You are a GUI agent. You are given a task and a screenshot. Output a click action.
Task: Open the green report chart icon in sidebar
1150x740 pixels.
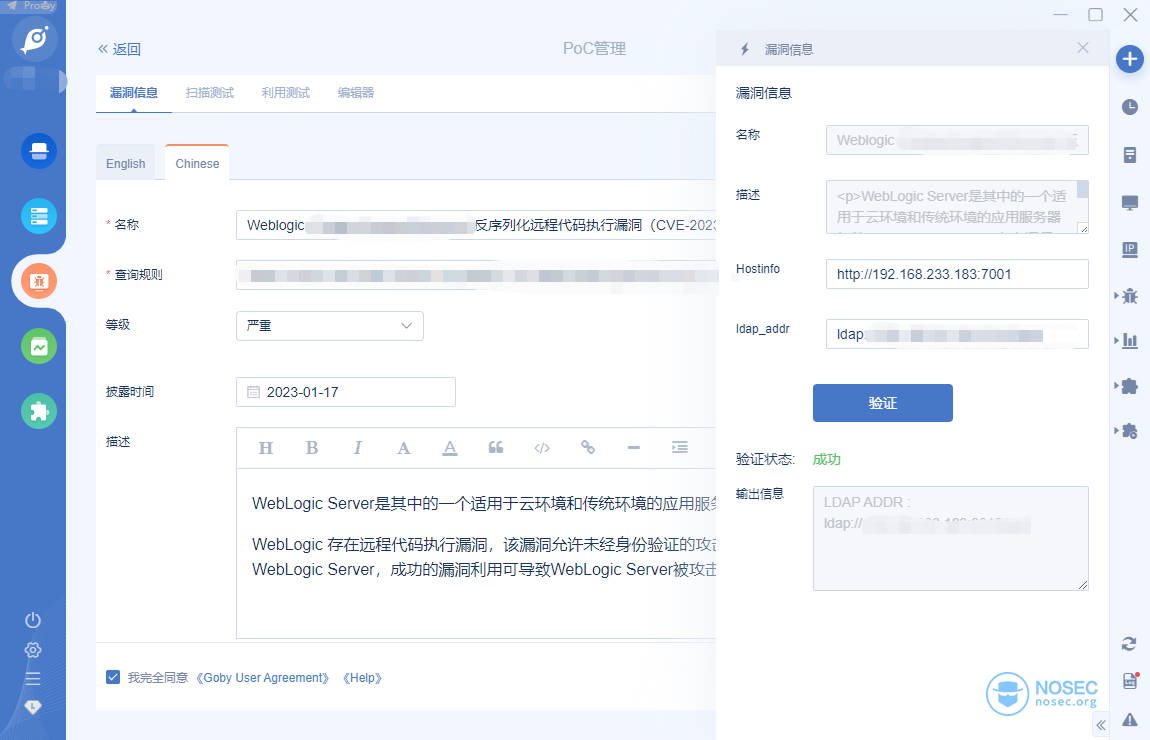39,346
